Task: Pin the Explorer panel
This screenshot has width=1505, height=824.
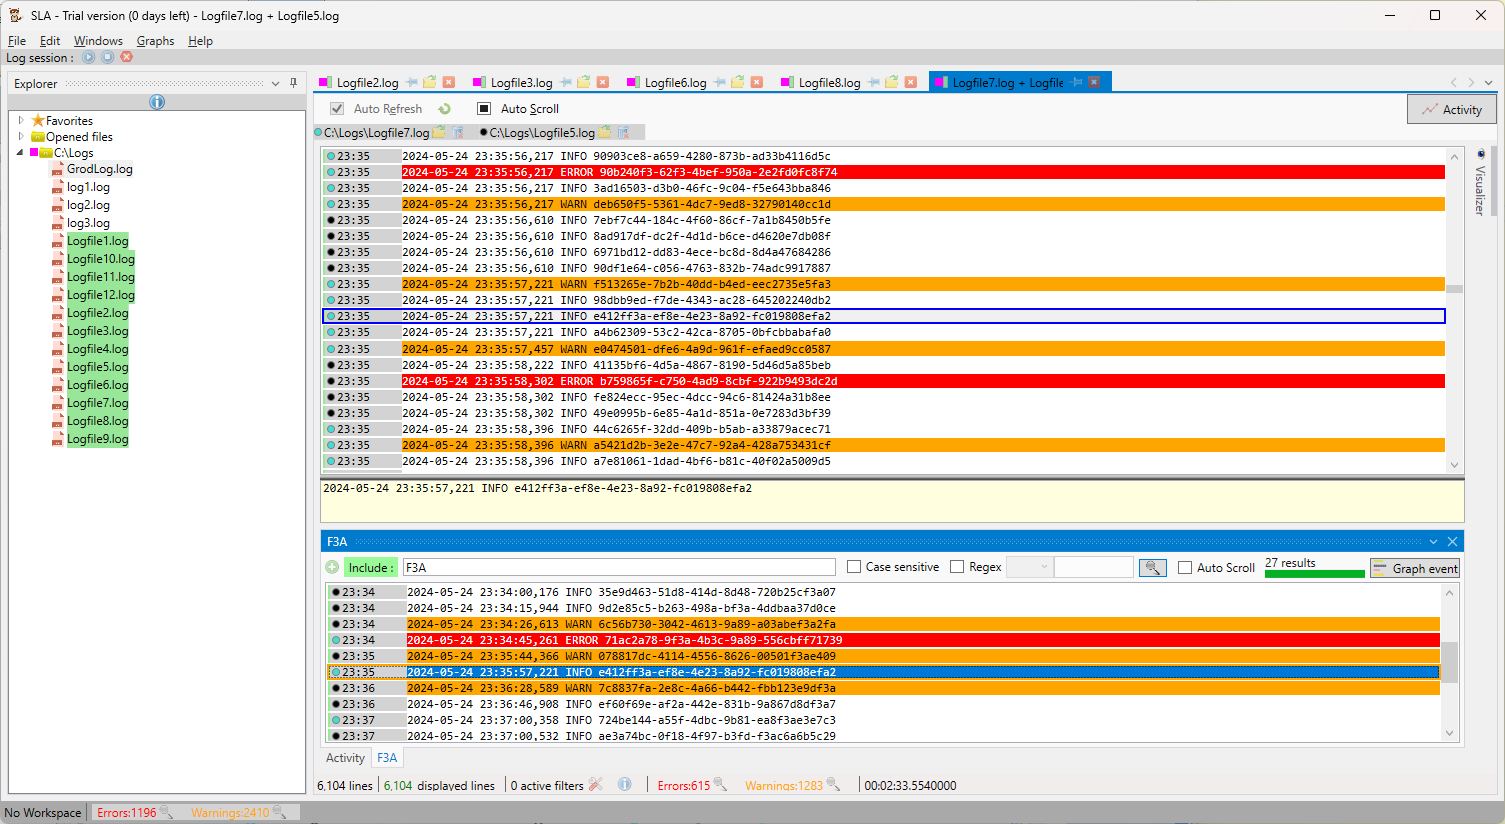Action: tap(293, 83)
